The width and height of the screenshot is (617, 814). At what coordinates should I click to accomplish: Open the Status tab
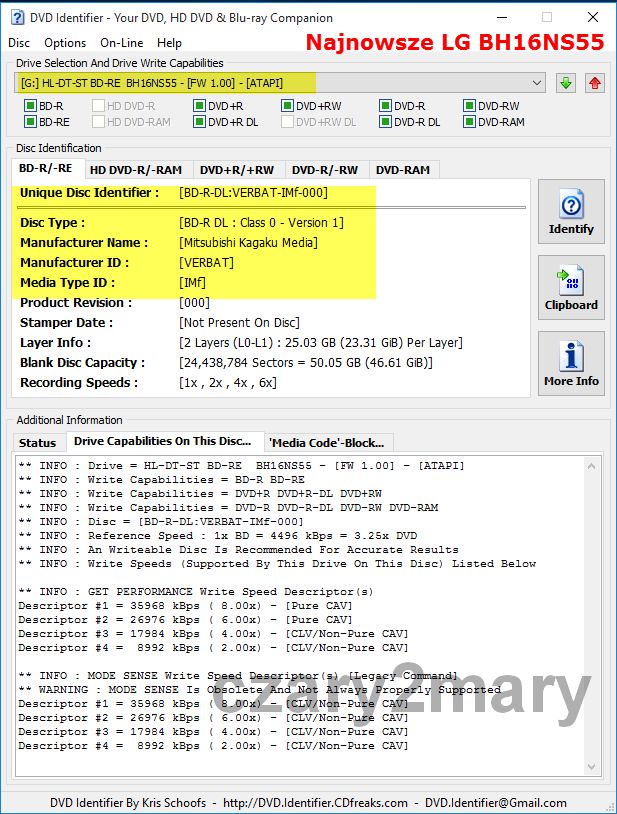(37, 443)
